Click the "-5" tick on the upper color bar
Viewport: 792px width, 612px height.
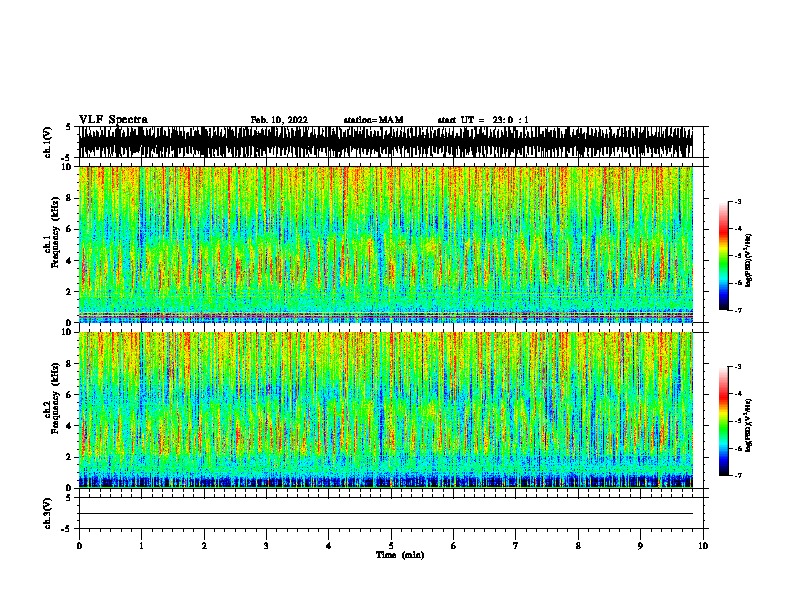[737, 256]
